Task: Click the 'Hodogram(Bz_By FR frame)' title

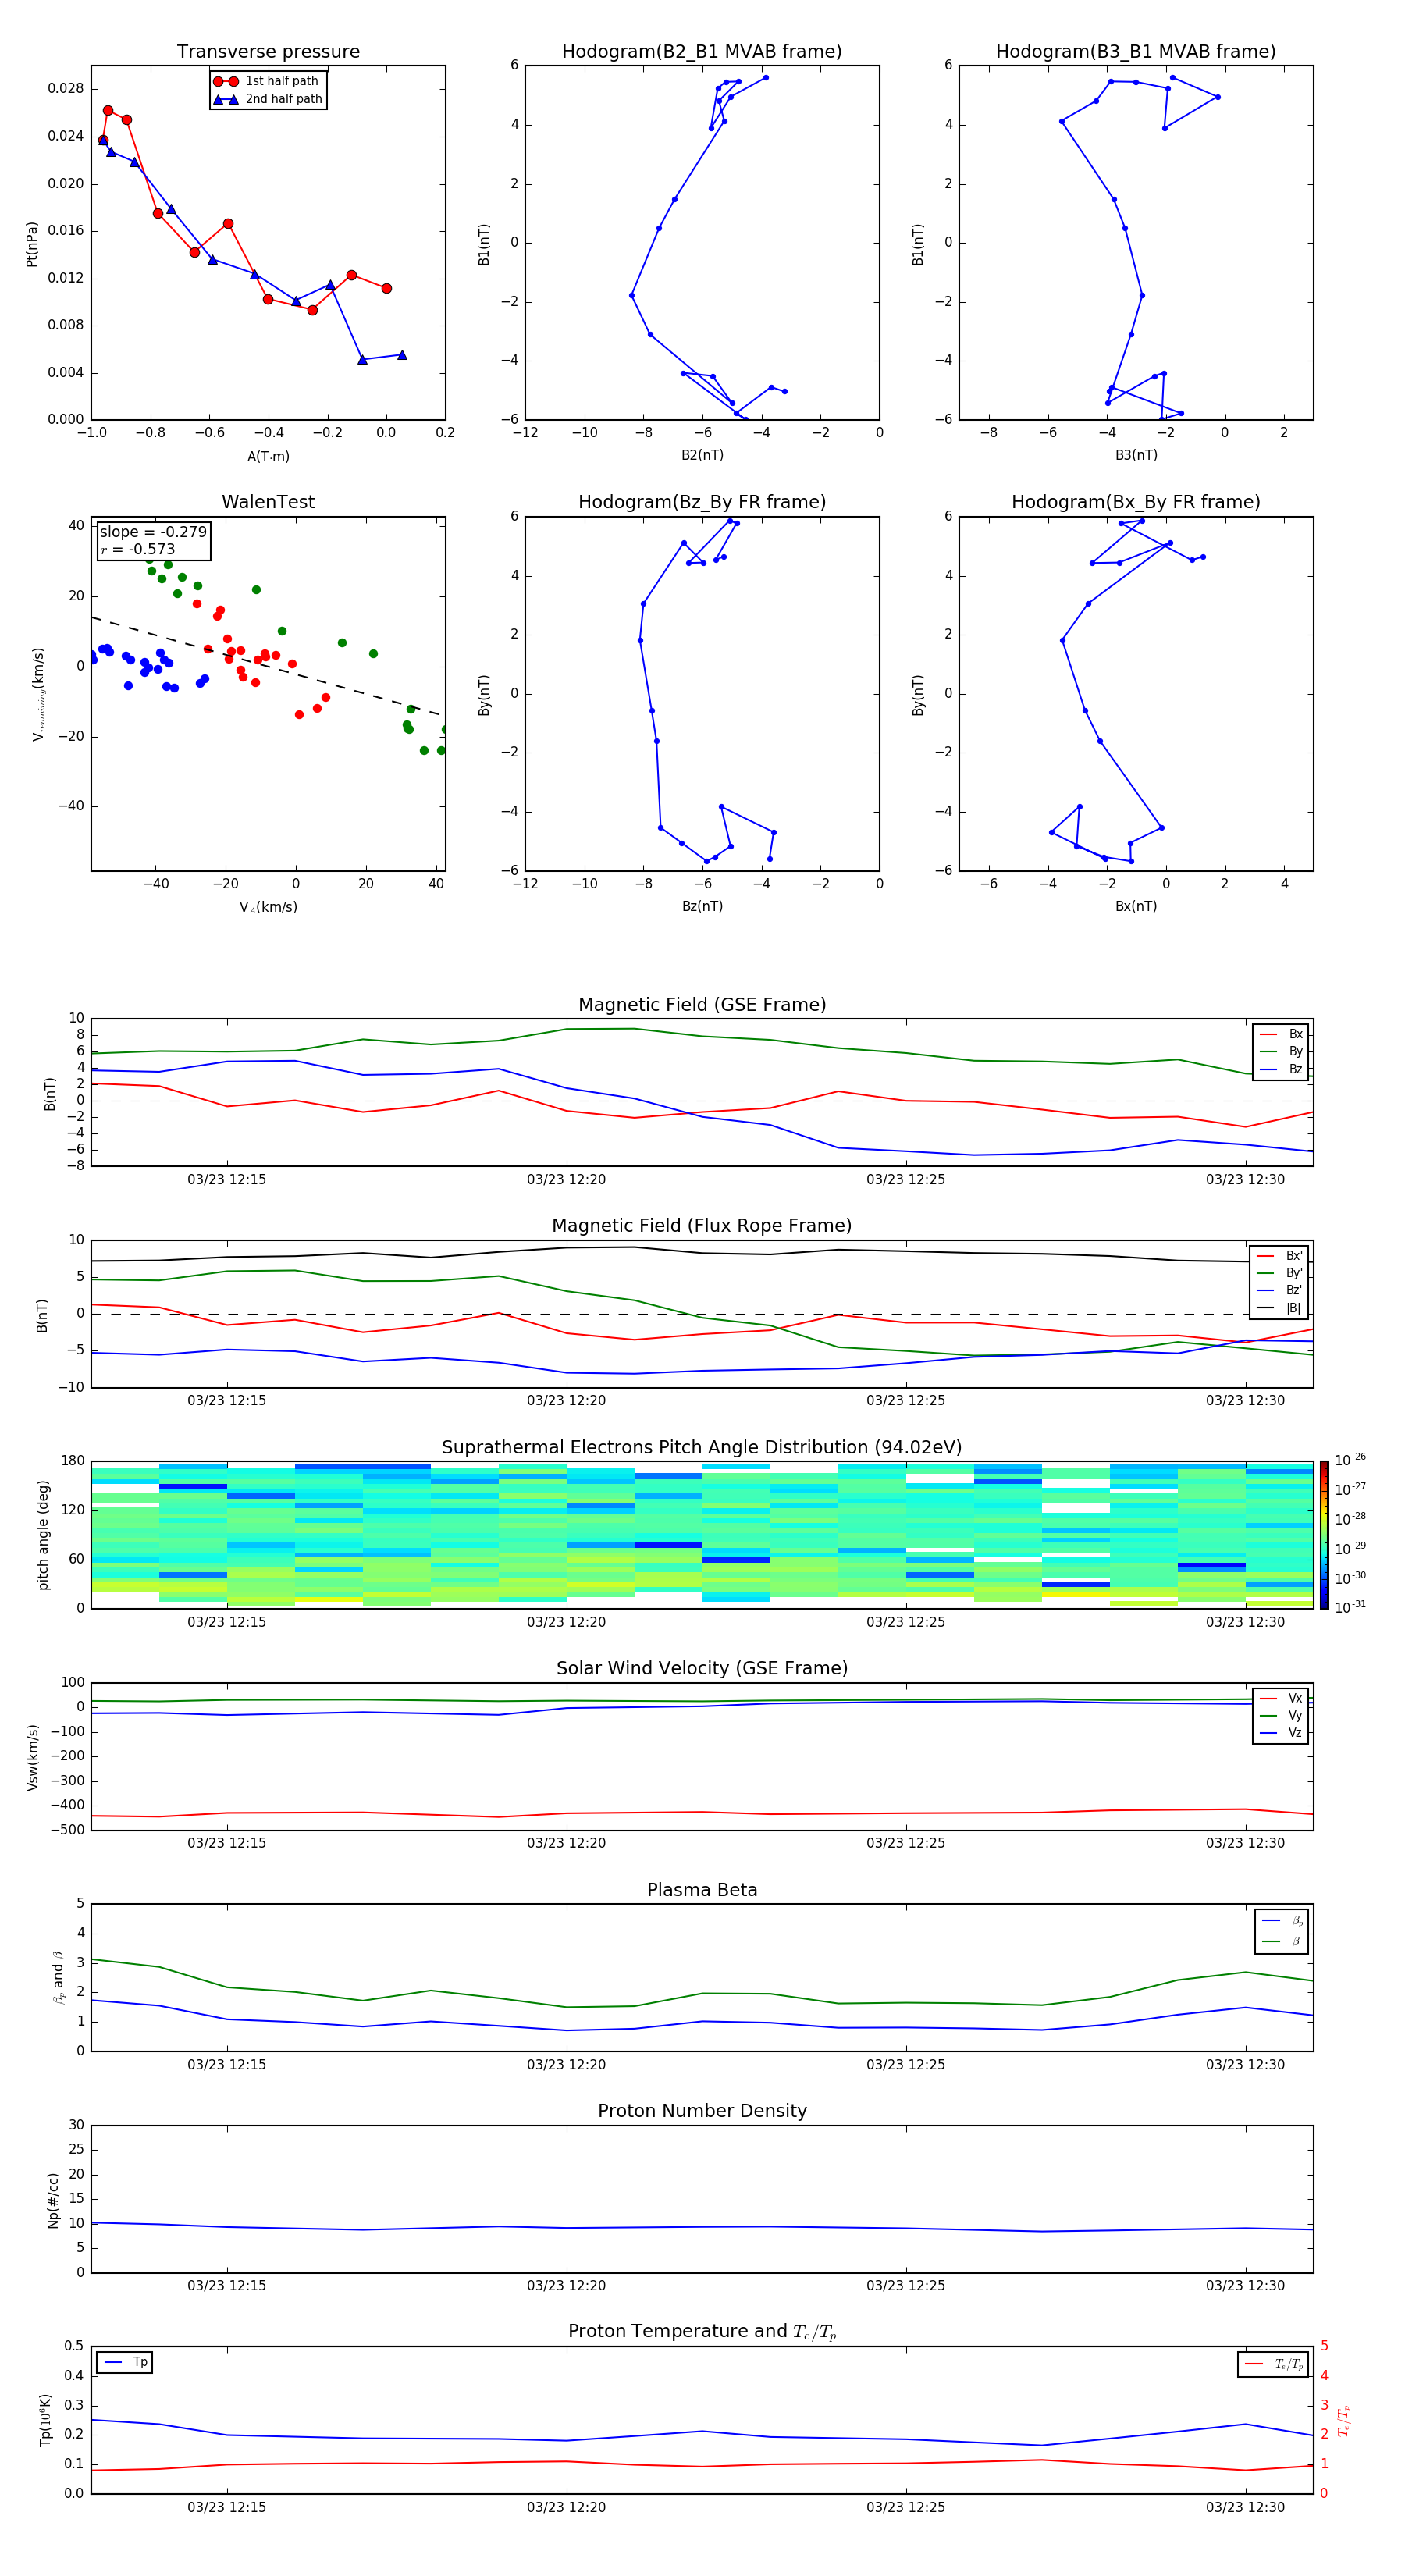Action: pyautogui.click(x=702, y=502)
